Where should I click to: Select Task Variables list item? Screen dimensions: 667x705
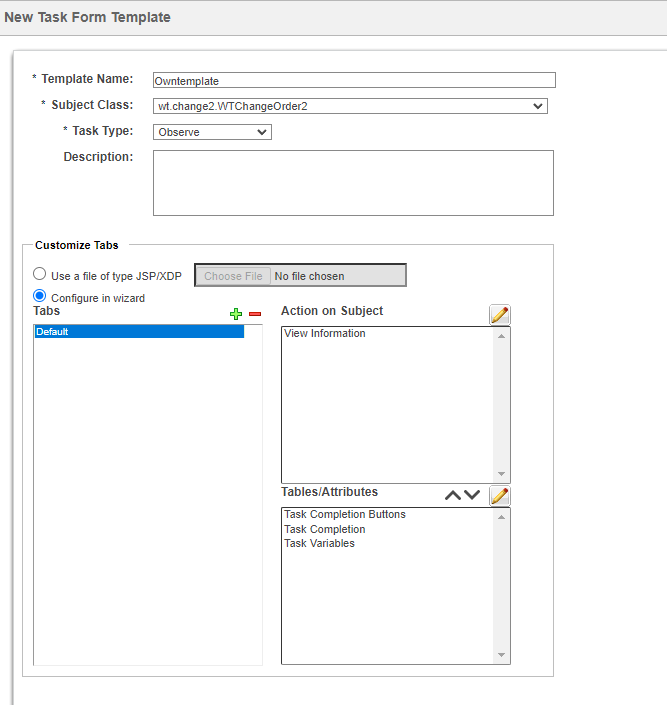click(319, 544)
